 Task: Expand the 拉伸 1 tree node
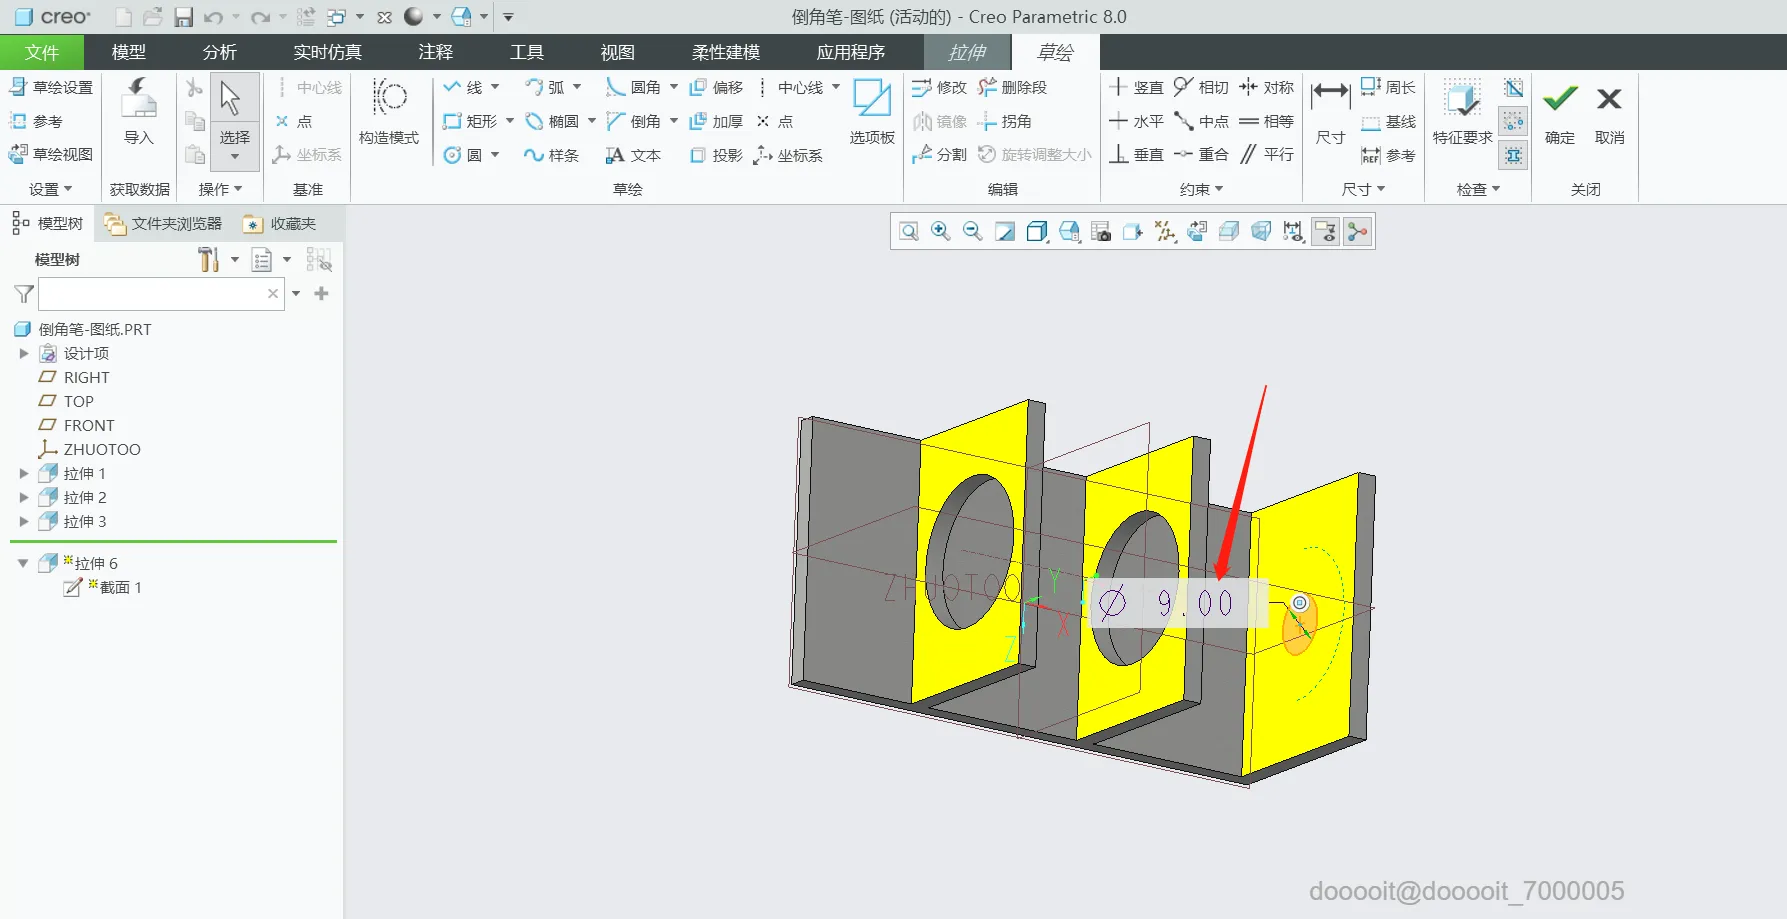(x=24, y=474)
